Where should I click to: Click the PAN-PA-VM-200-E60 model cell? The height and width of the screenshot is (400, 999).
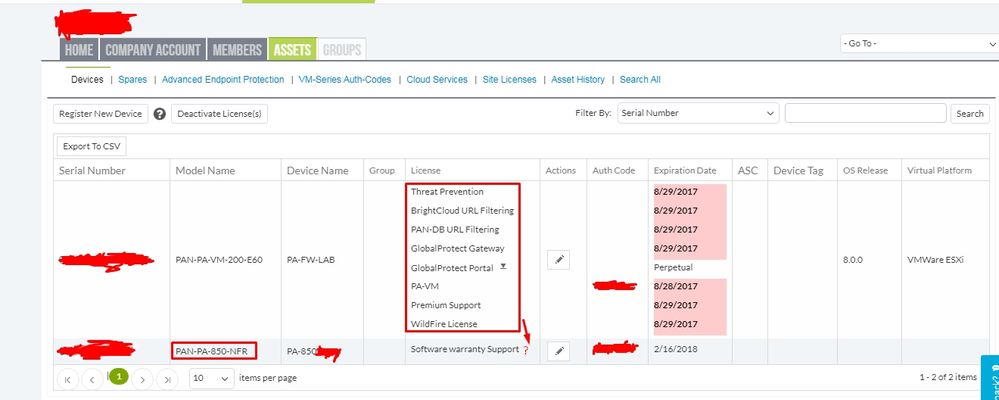219,260
